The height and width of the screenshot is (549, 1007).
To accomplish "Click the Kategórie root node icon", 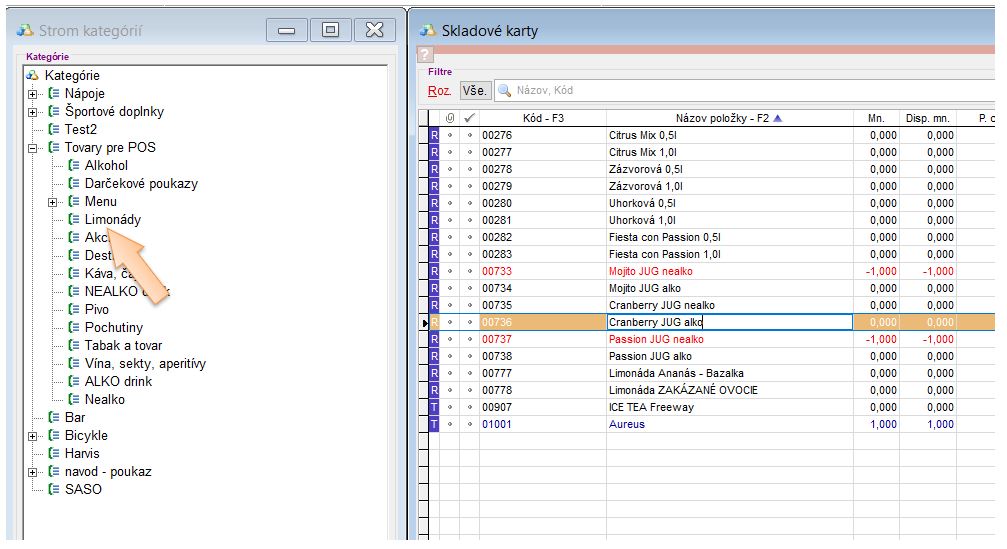I will (x=33, y=76).
